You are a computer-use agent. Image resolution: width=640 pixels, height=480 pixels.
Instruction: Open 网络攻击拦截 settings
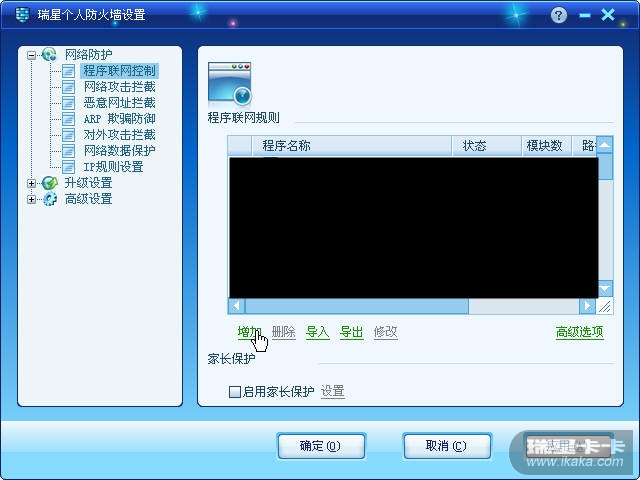pyautogui.click(x=119, y=87)
